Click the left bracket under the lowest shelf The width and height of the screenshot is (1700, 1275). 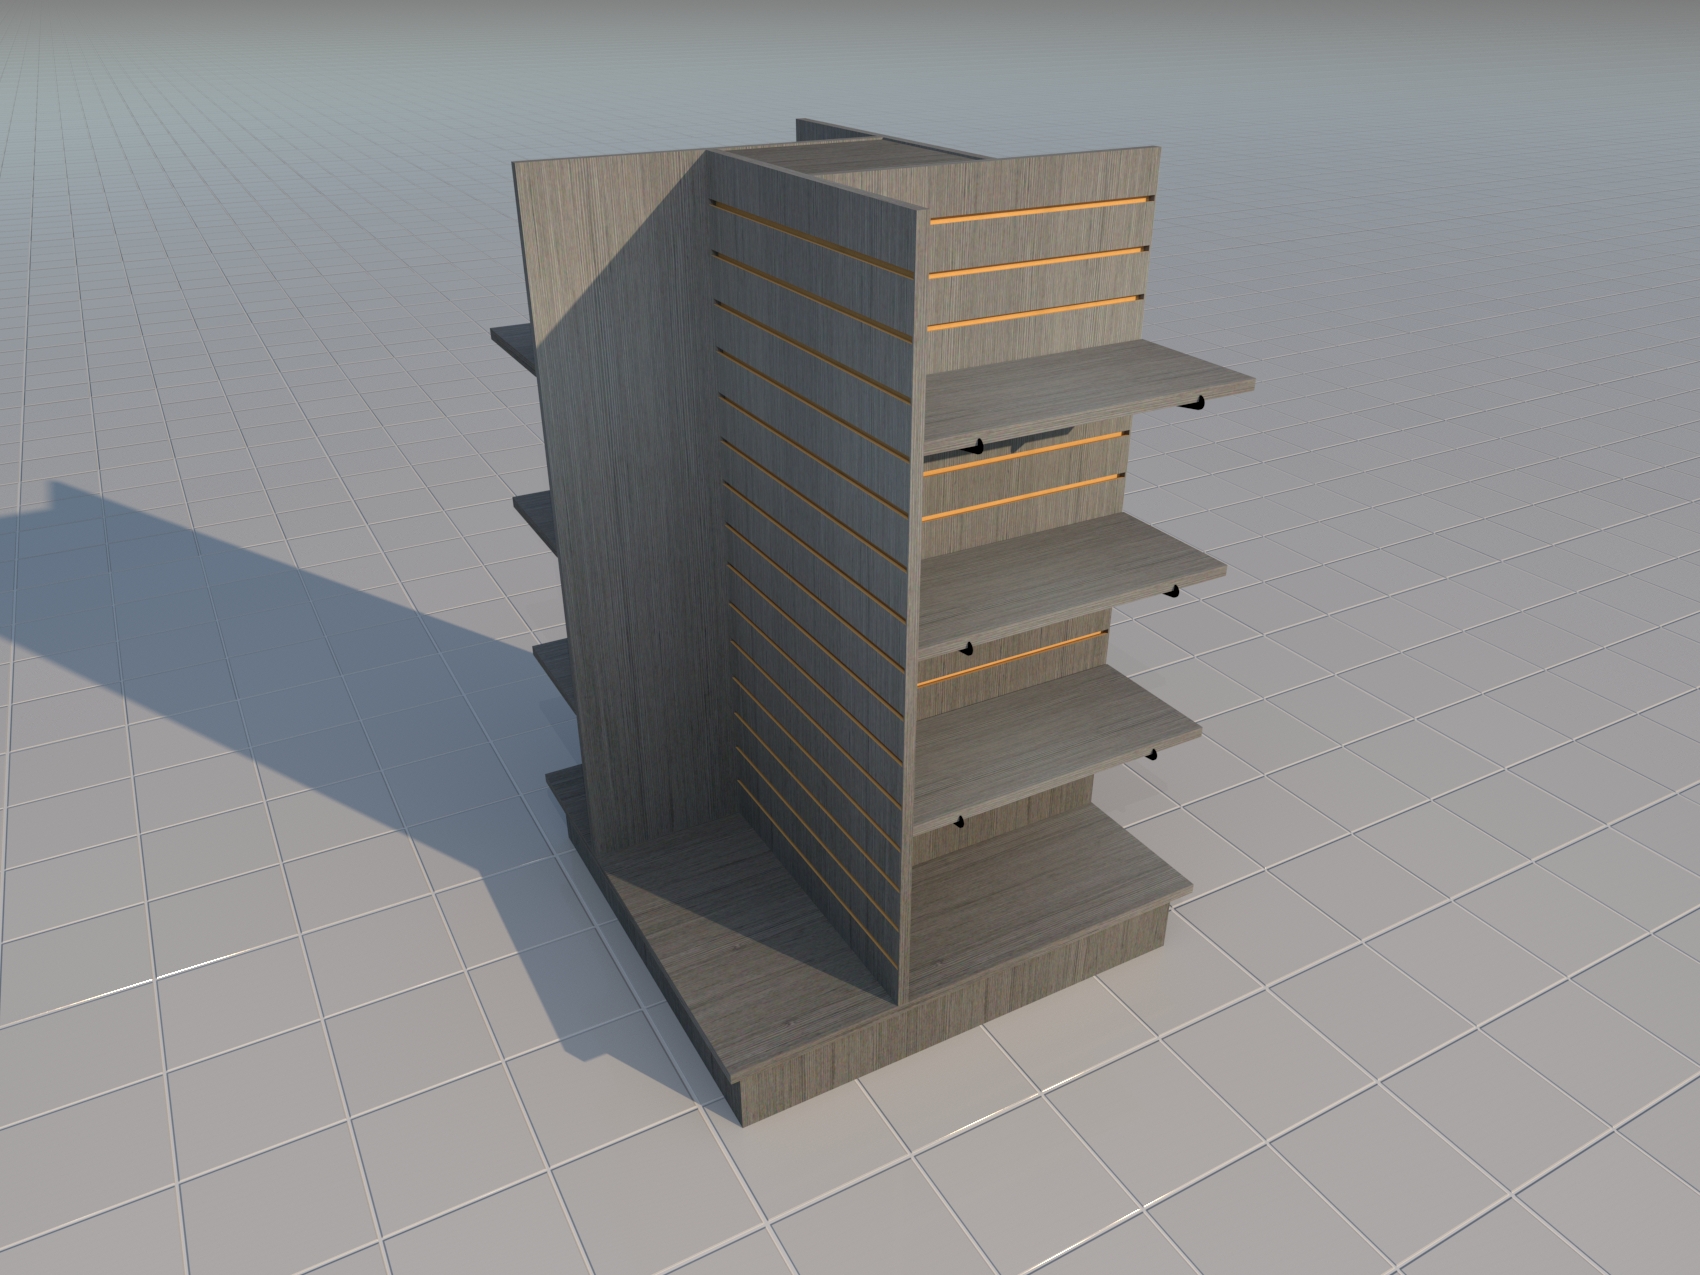pyautogui.click(x=958, y=822)
